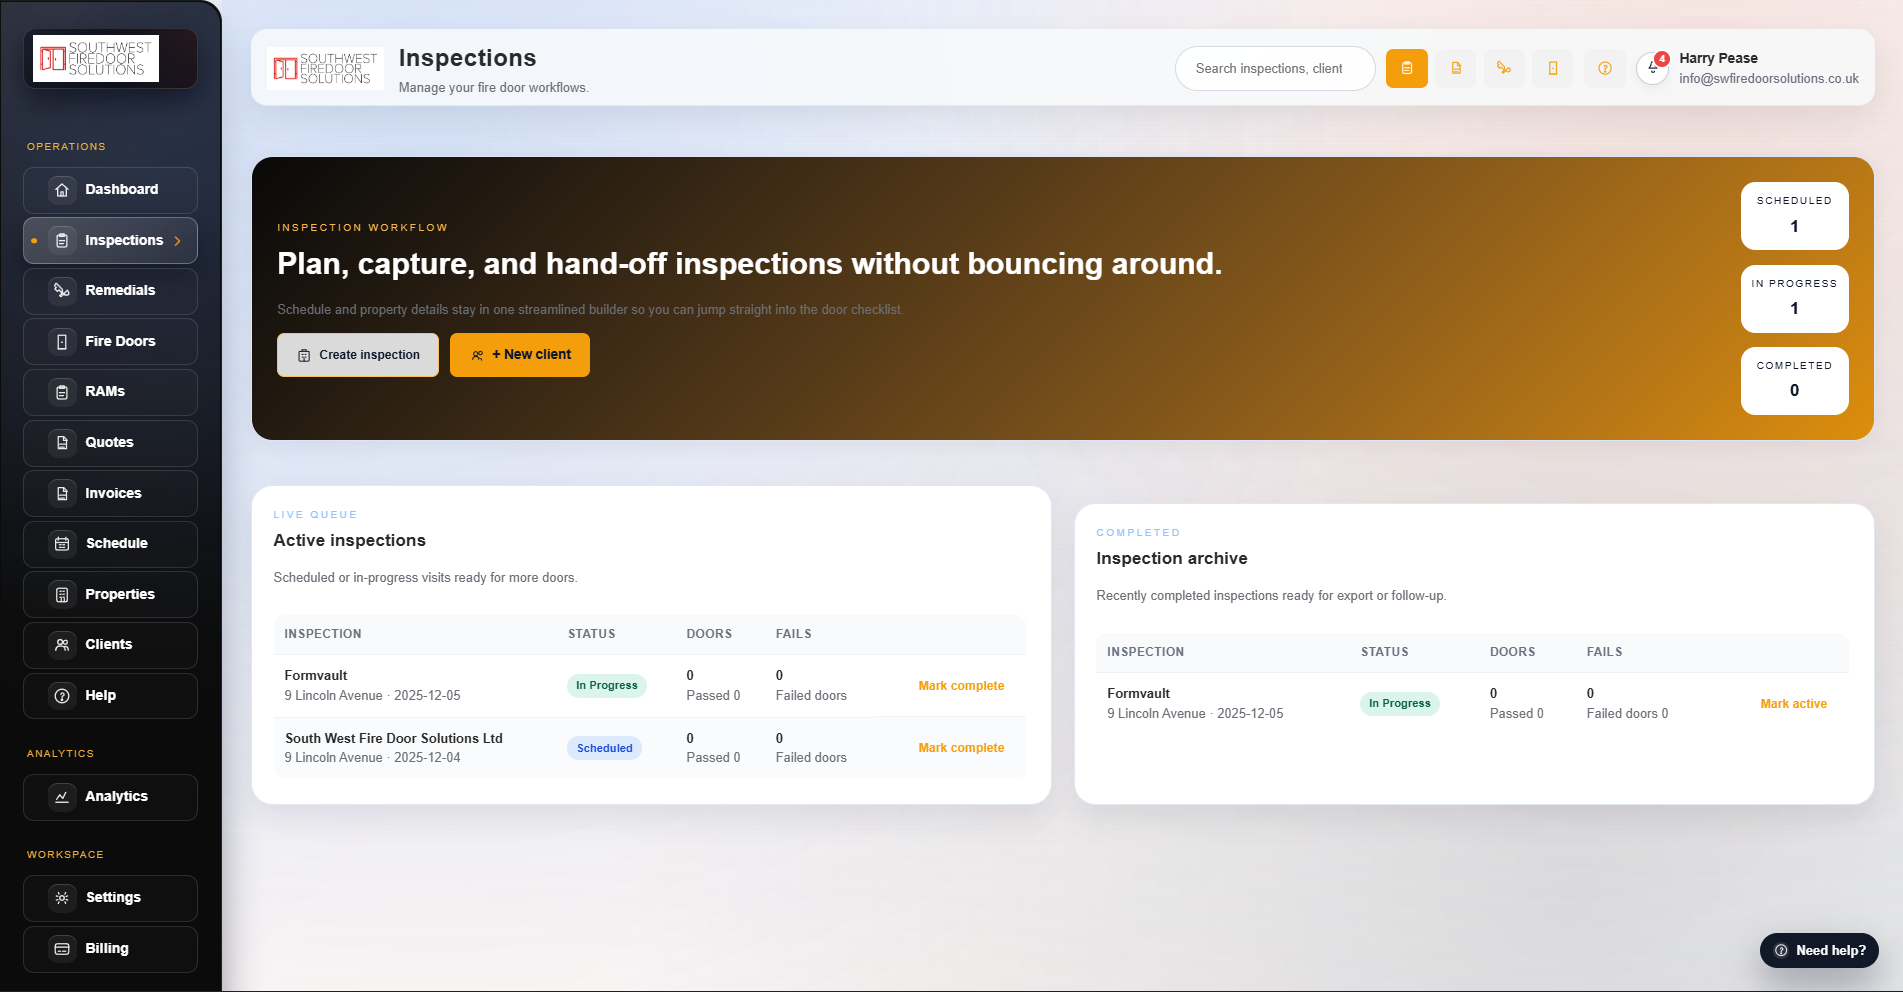This screenshot has width=1903, height=992.
Task: Click the clipboard icon in the header toolbar
Action: pyautogui.click(x=1406, y=68)
